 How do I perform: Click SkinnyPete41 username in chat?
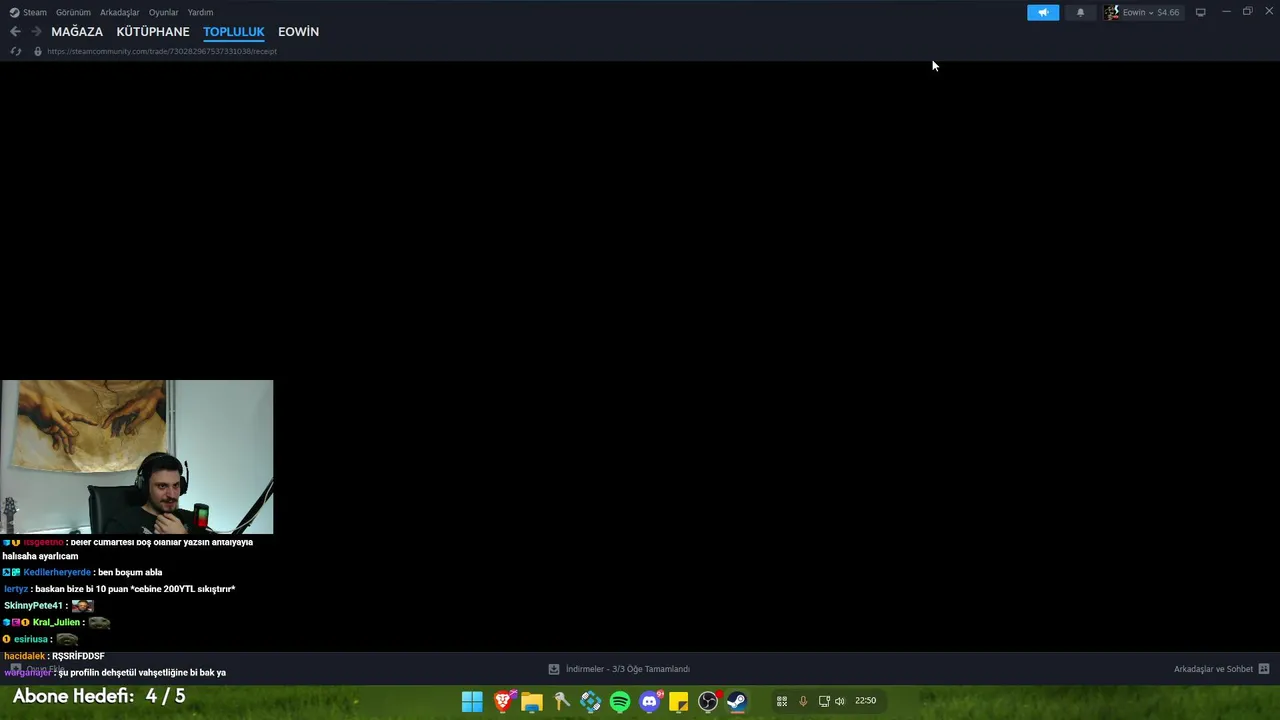(33, 606)
